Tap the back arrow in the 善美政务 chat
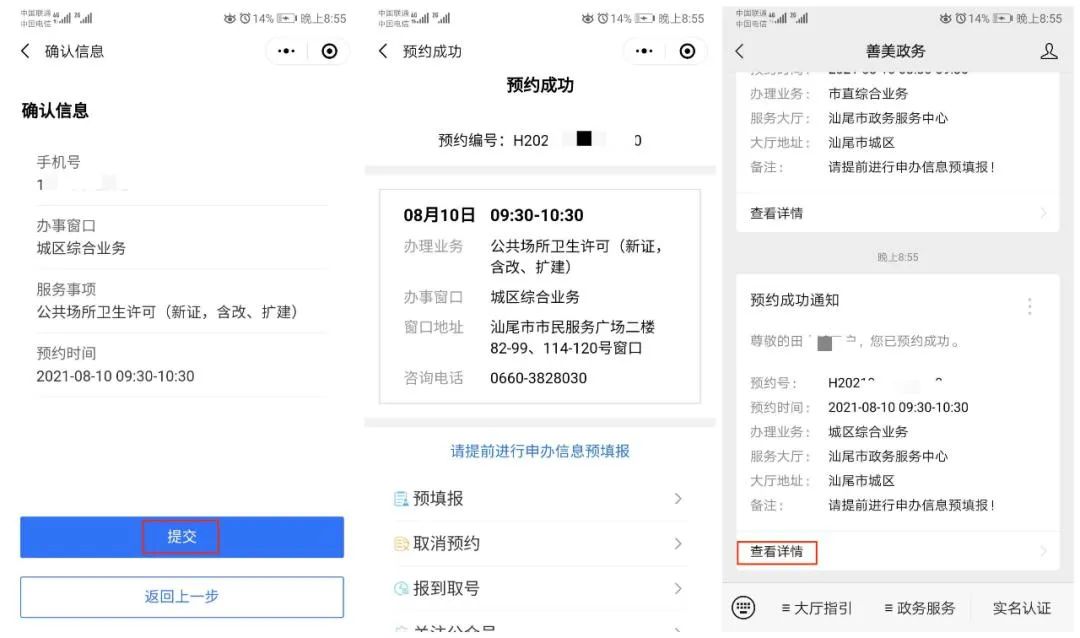Screen dimensions: 1080x638 click(x=738, y=49)
